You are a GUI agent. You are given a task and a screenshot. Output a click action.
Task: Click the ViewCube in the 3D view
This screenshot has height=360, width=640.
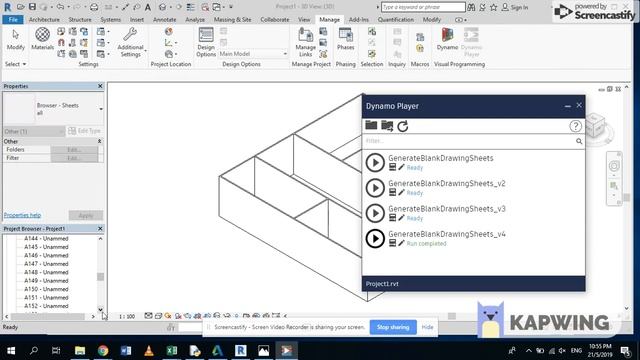[596, 127]
